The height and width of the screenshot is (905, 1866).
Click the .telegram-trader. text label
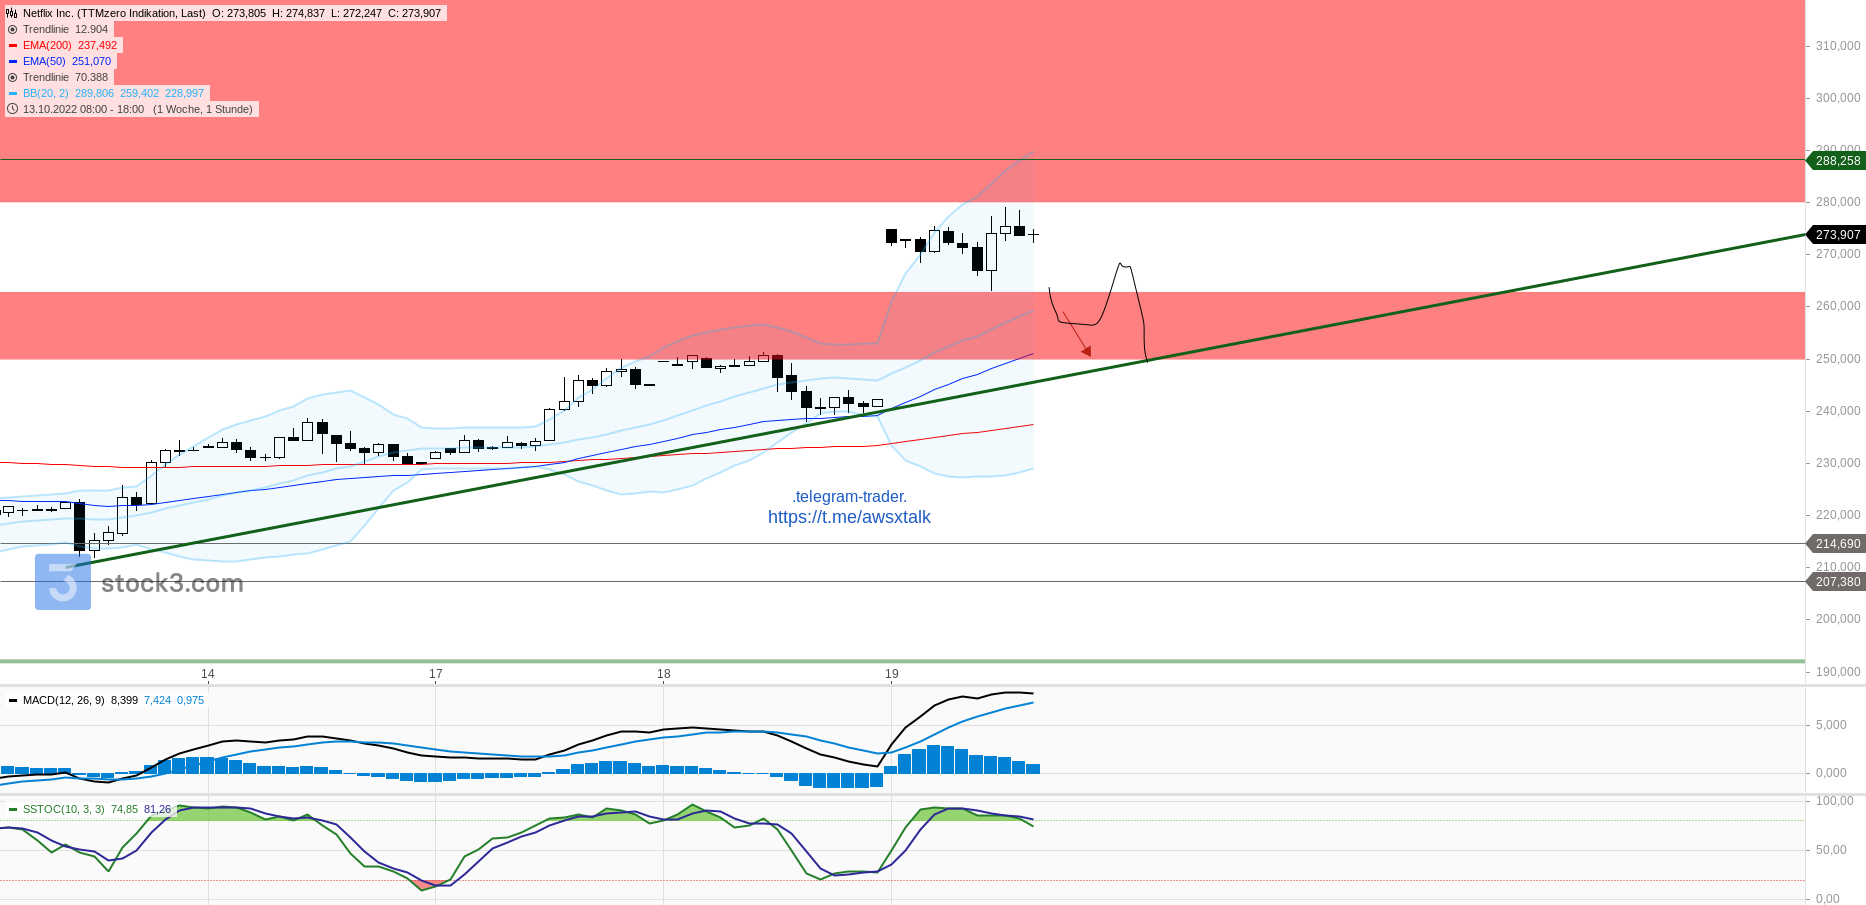coord(849,496)
